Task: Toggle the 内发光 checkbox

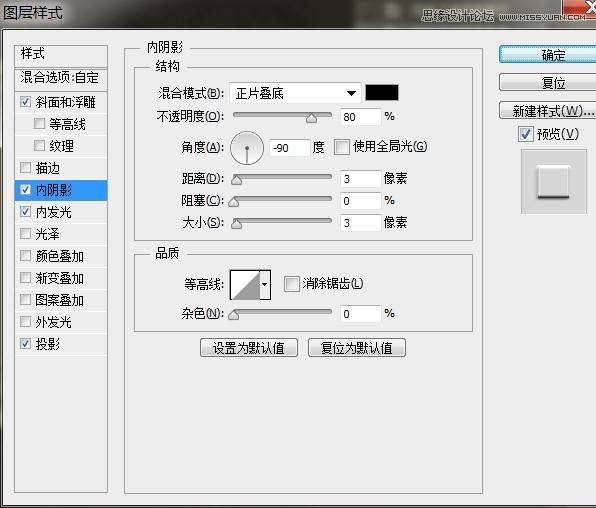Action: (x=25, y=211)
